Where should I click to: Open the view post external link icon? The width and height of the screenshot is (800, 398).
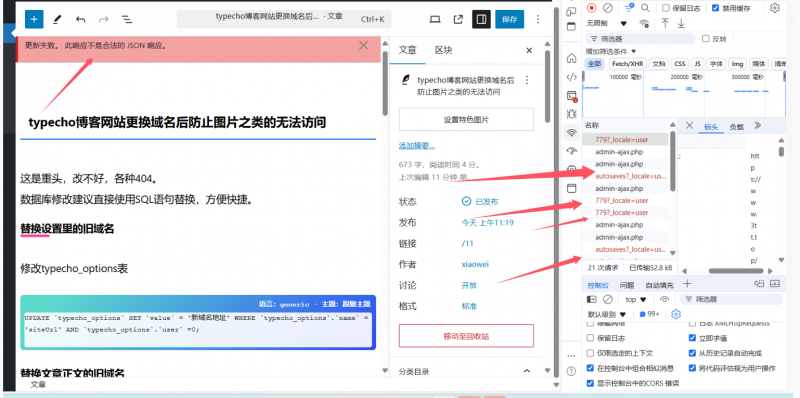point(458,19)
